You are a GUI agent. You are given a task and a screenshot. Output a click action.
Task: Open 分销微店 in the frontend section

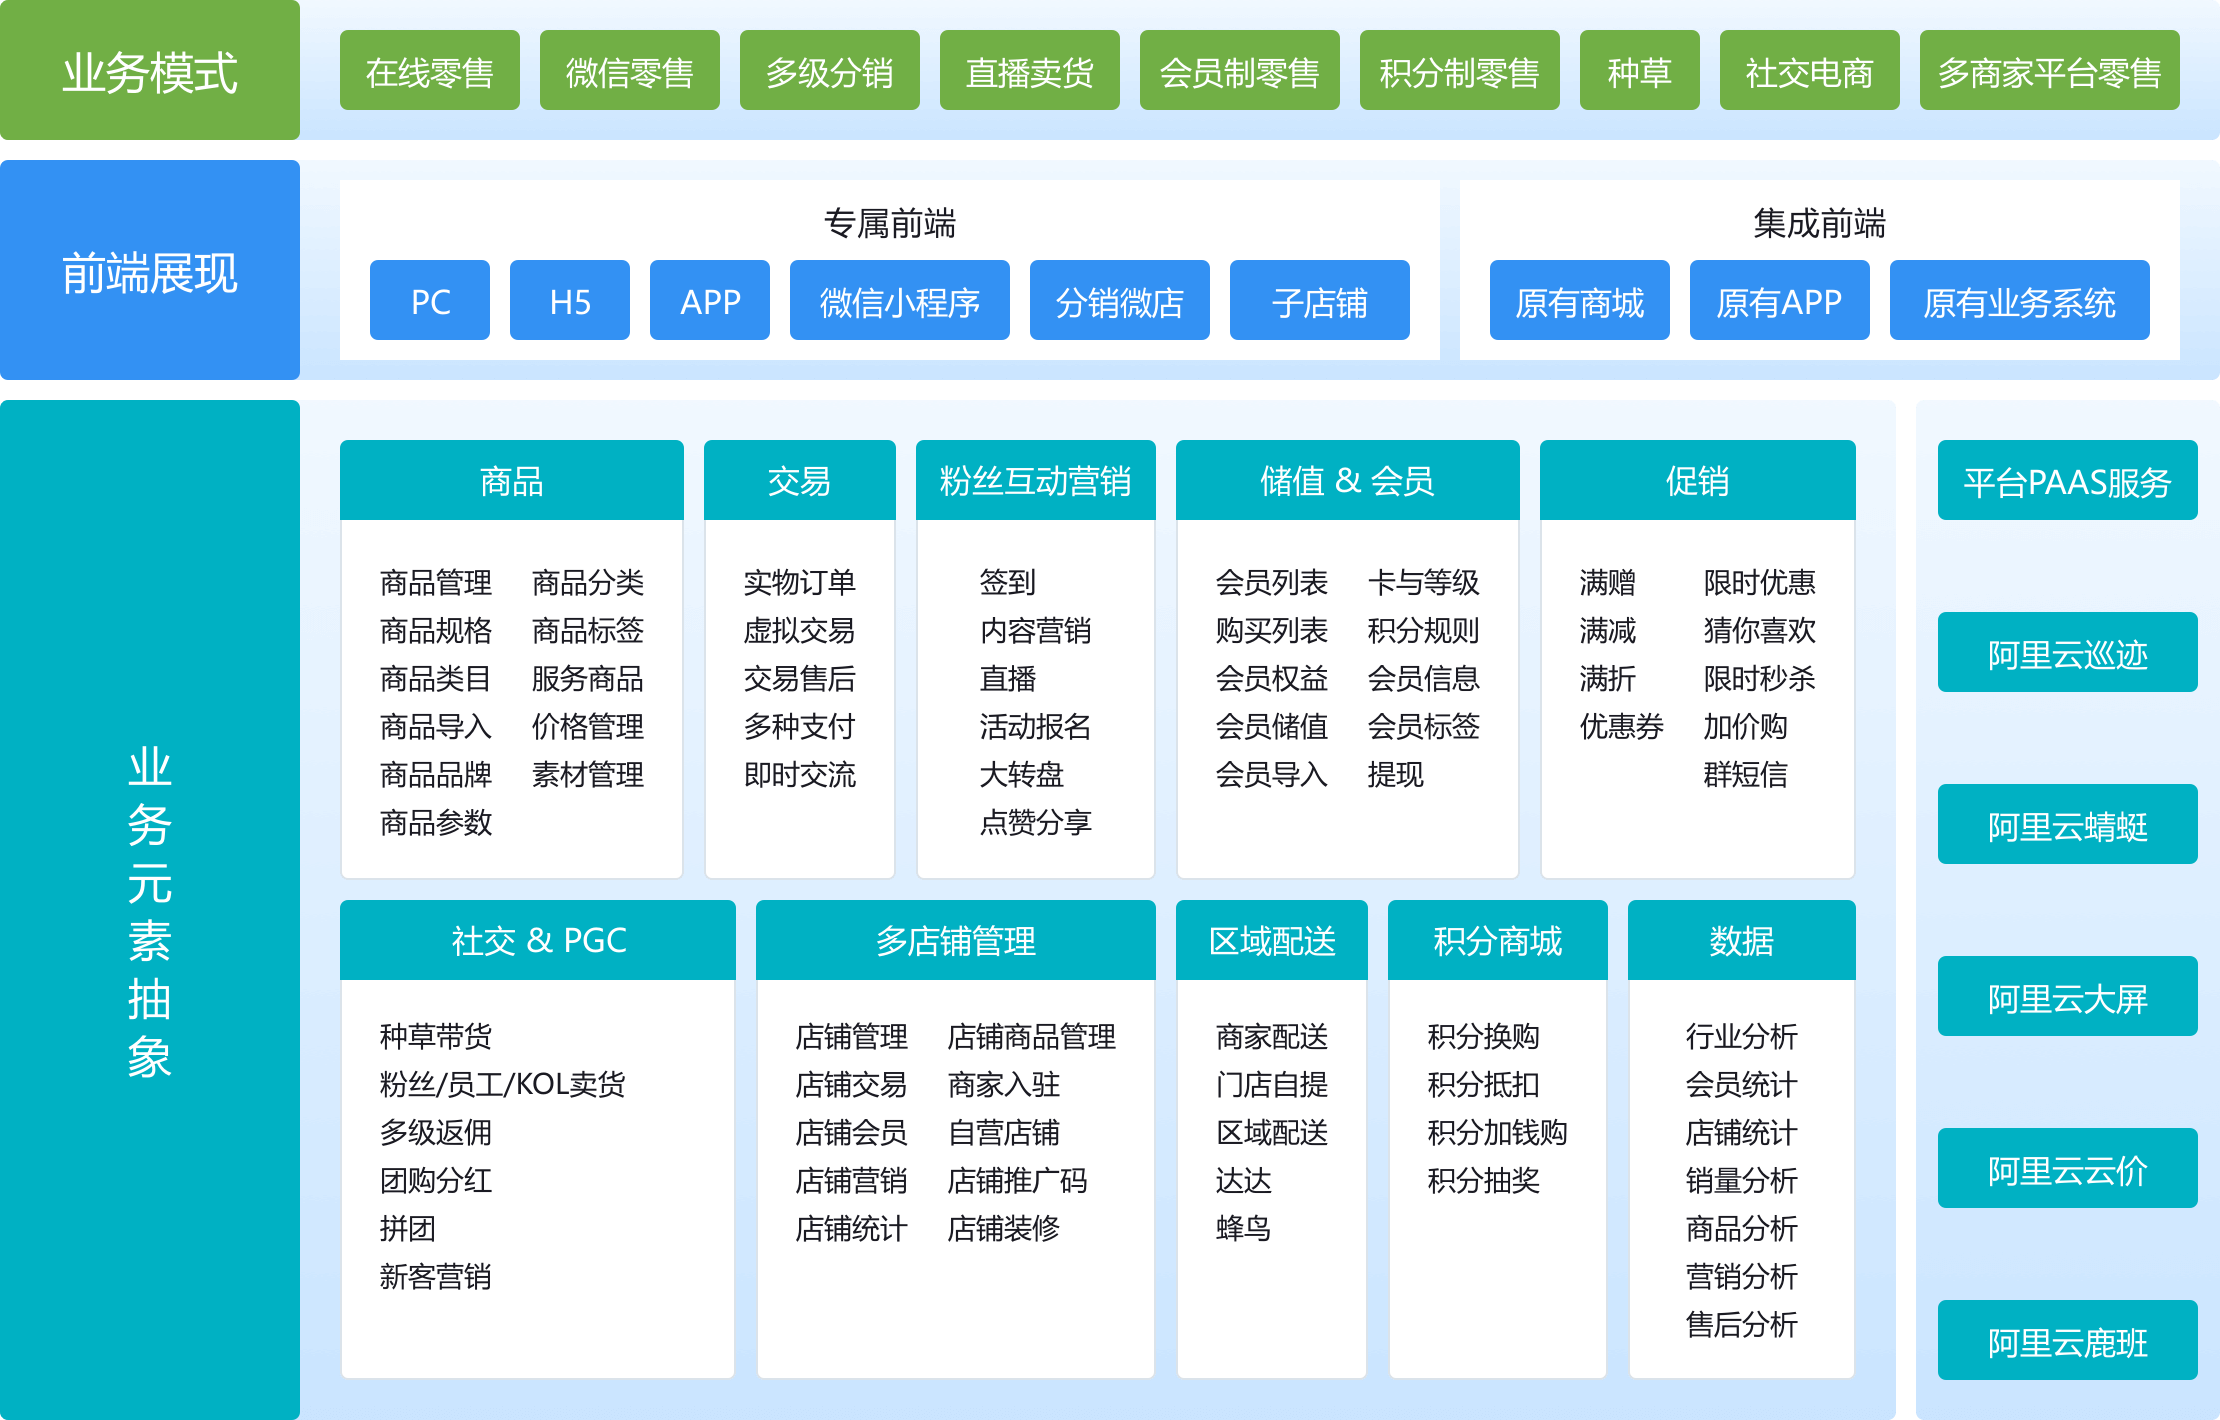(1118, 300)
